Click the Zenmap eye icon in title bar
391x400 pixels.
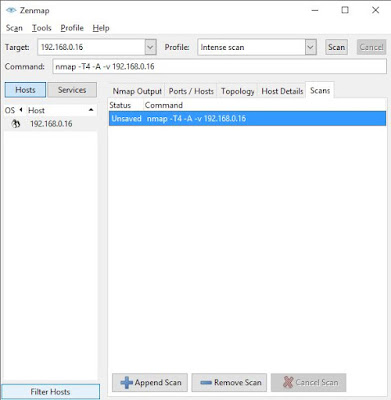point(11,10)
